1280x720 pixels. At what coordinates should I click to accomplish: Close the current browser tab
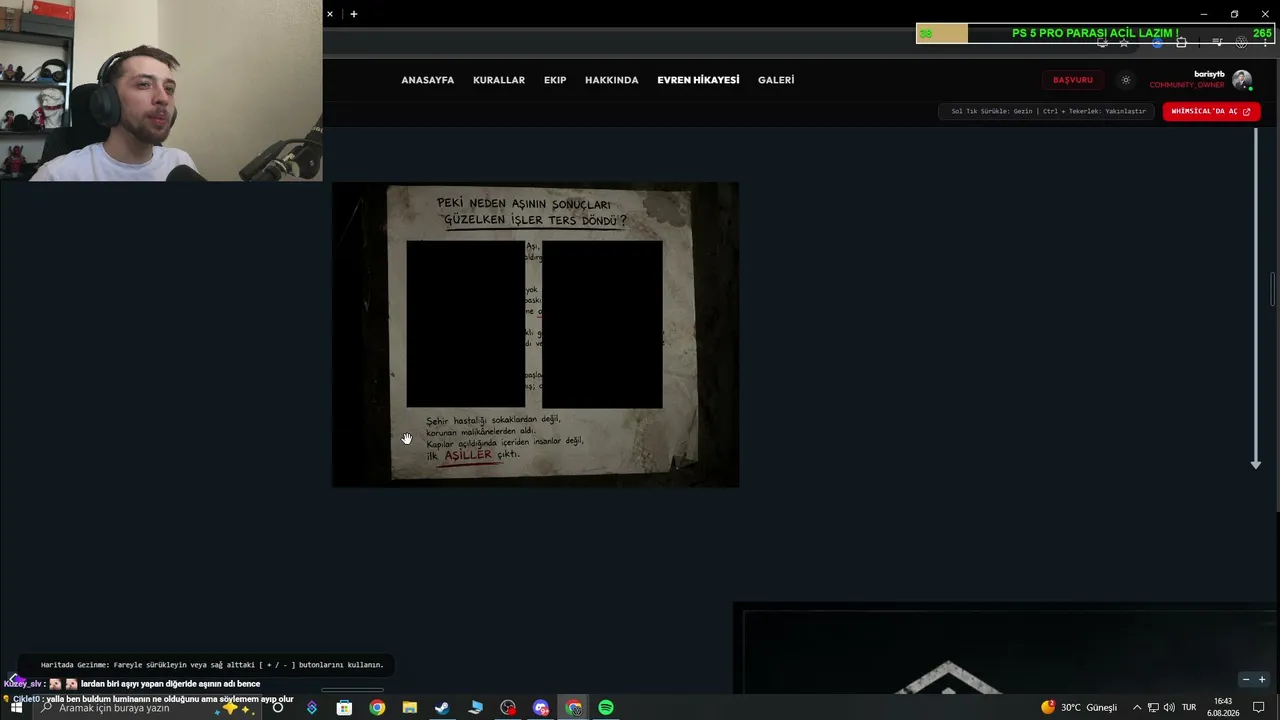coord(330,14)
